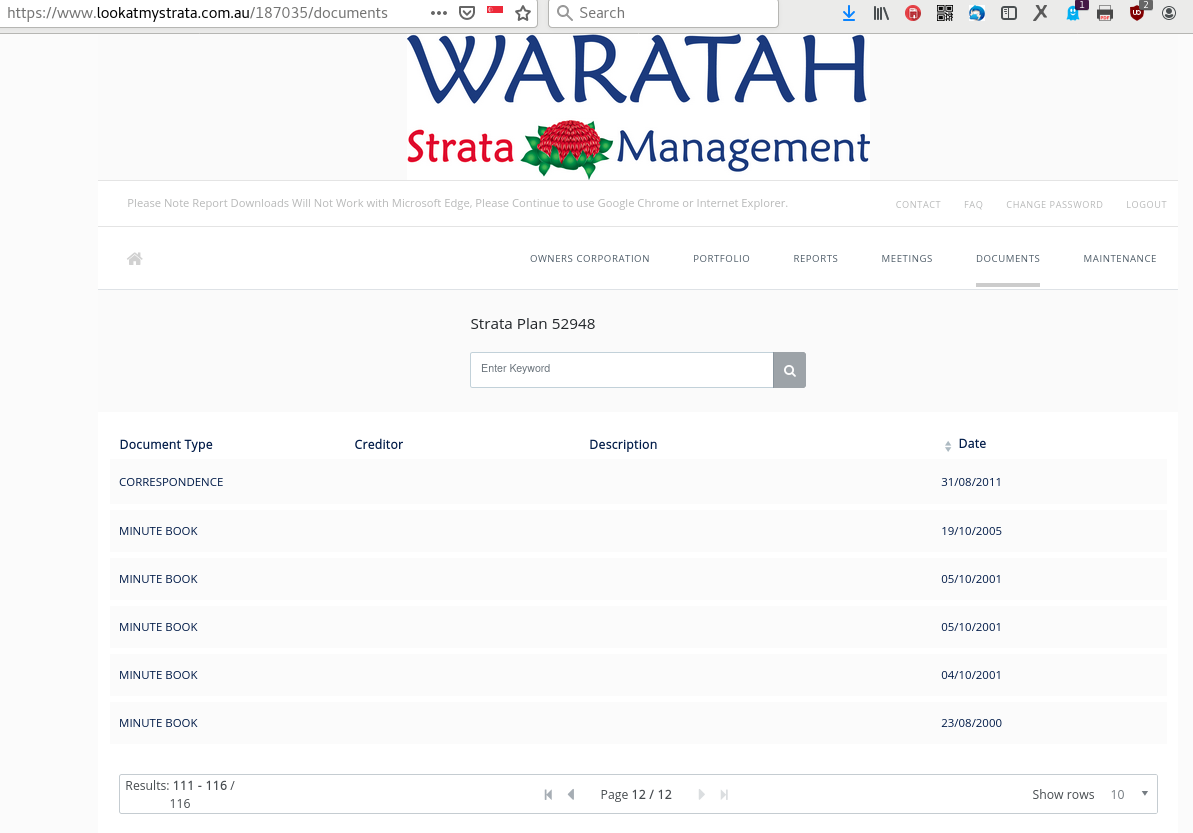
Task: Click the Contact link
Action: click(x=918, y=205)
